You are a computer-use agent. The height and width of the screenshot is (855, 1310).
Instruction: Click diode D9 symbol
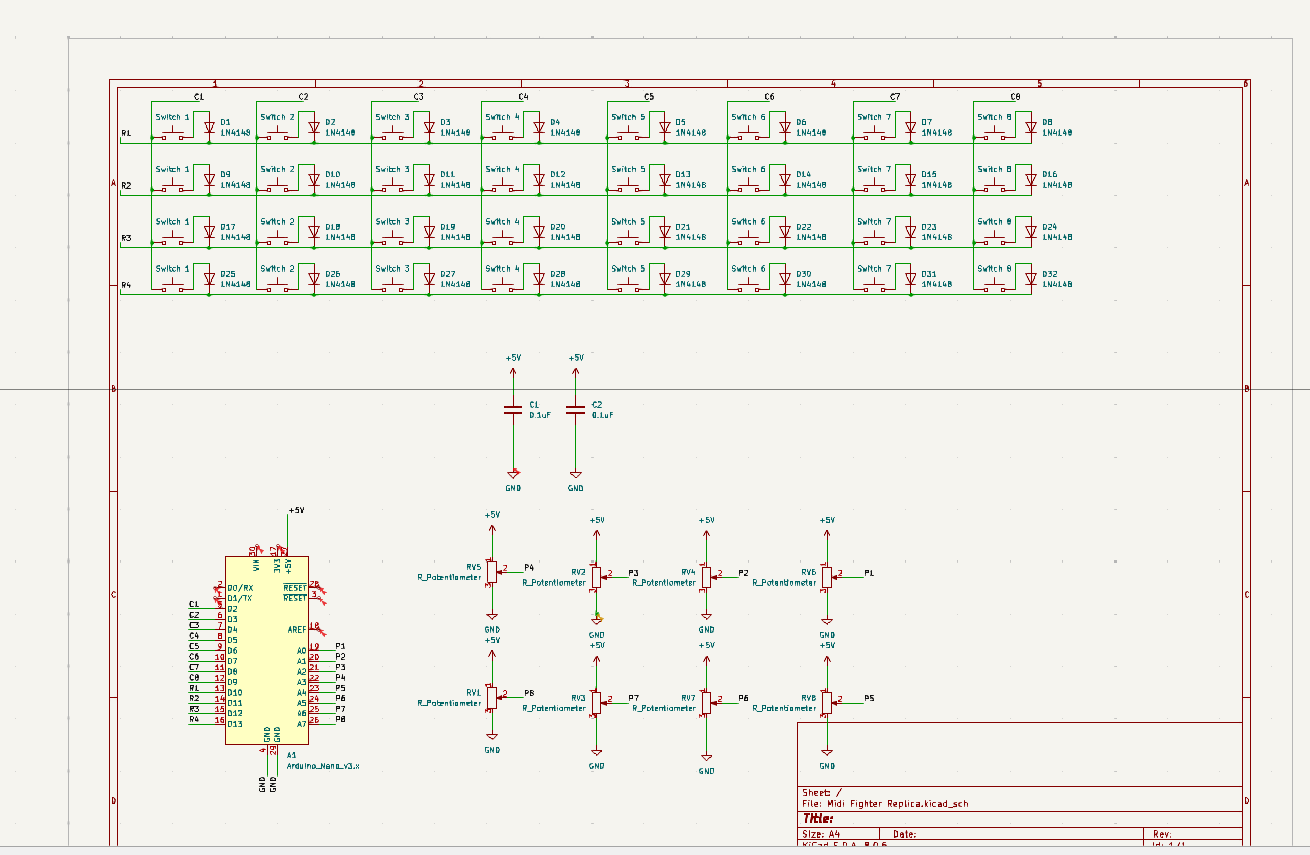pyautogui.click(x=209, y=179)
